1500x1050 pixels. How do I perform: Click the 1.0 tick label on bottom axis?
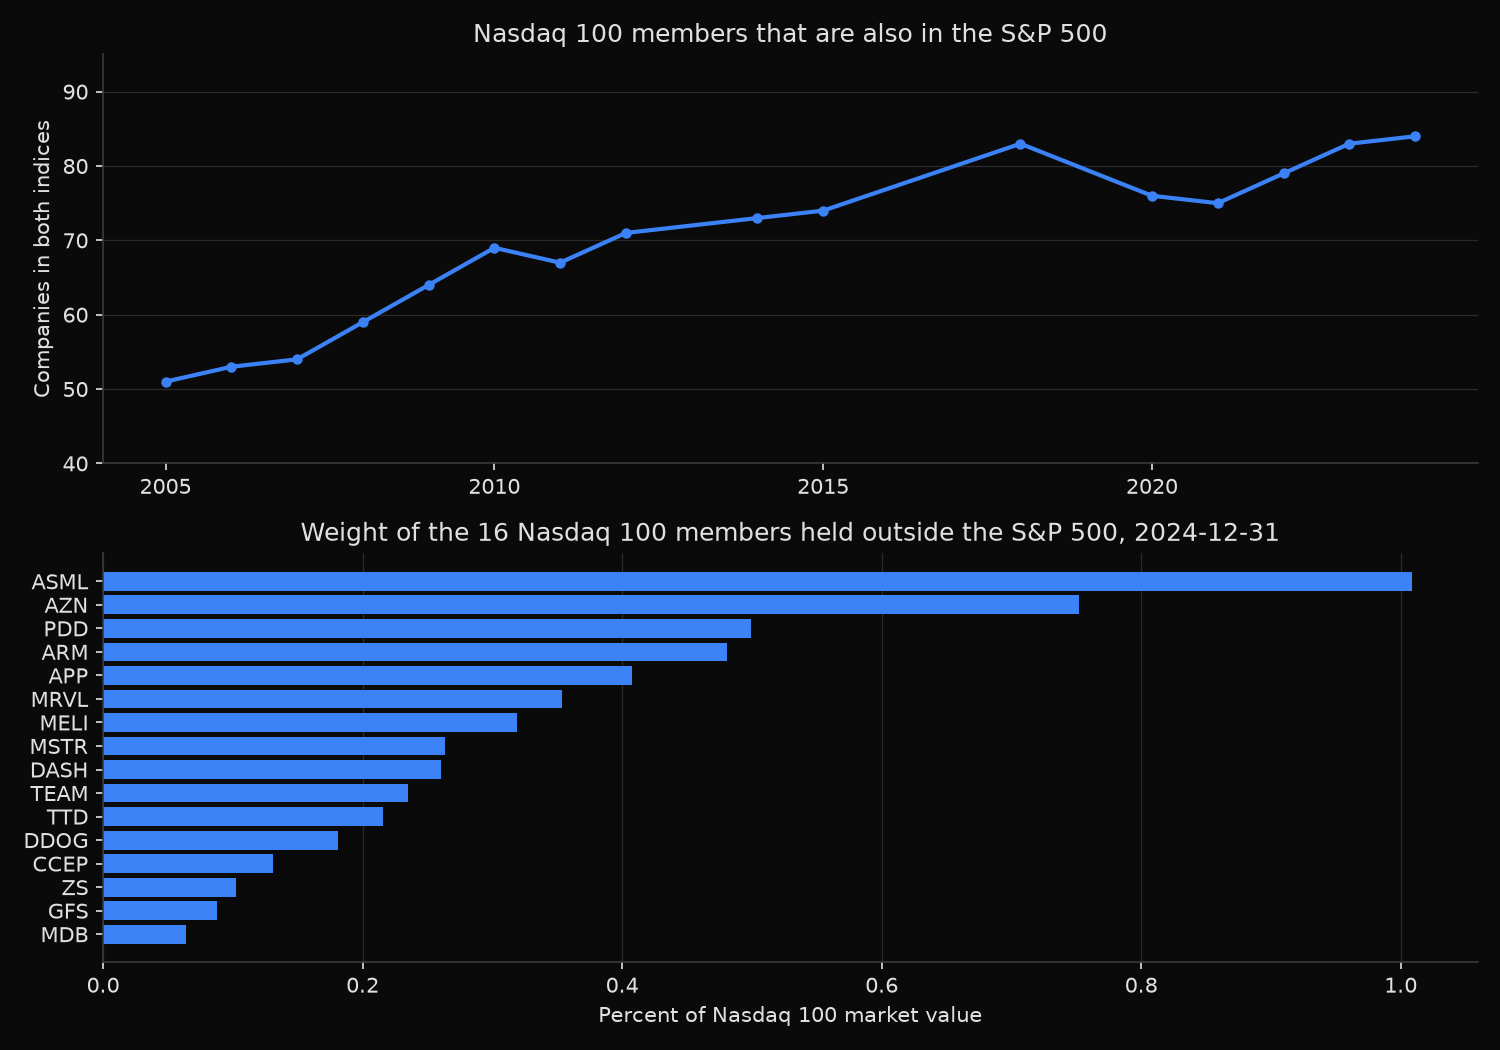1401,986
